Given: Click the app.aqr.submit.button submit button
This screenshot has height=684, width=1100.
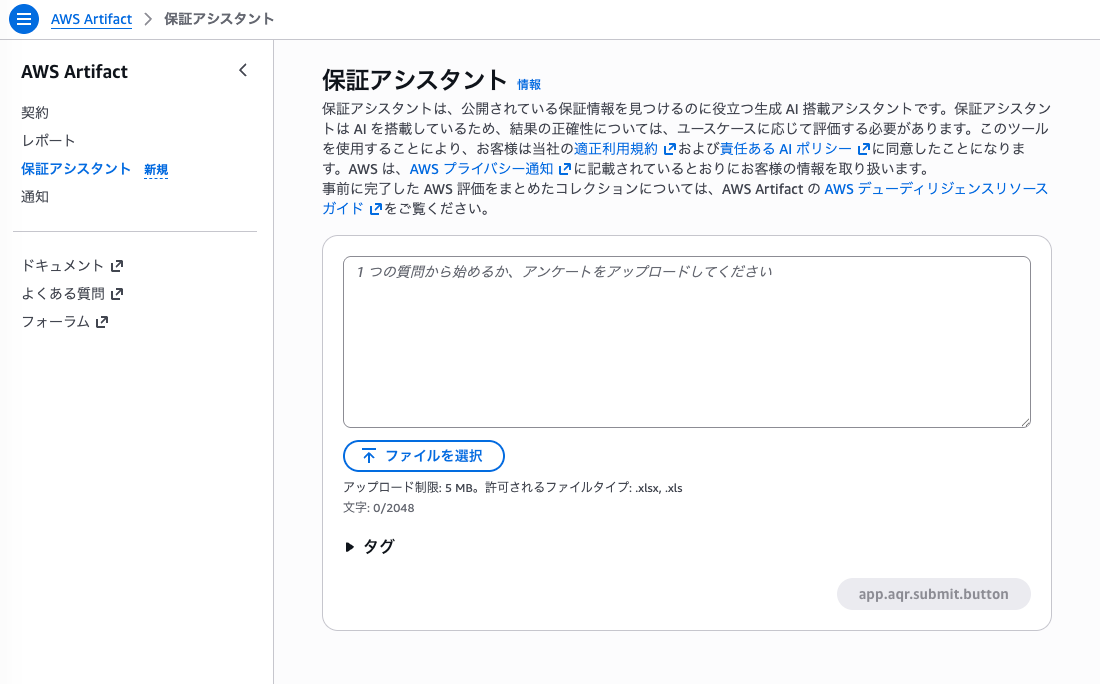Looking at the screenshot, I should click(x=933, y=594).
